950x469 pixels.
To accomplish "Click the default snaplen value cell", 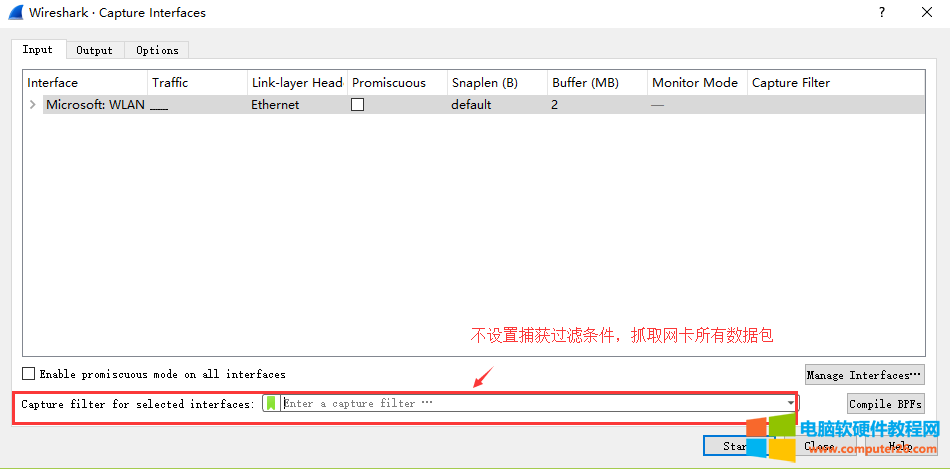I will pyautogui.click(x=471, y=105).
